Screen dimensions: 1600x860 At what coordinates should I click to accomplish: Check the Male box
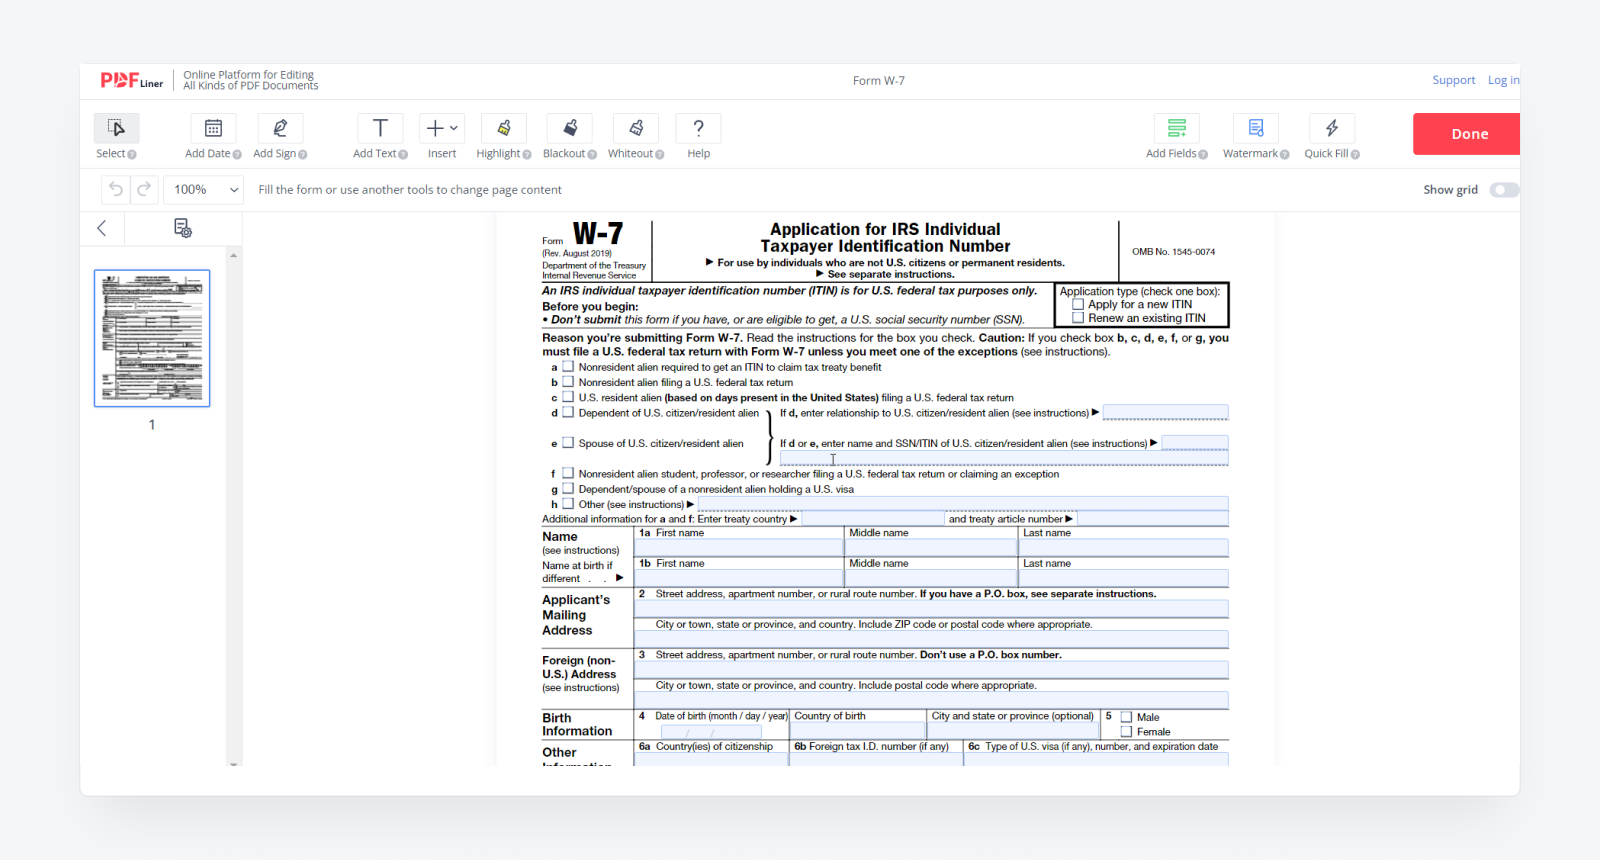[1126, 717]
